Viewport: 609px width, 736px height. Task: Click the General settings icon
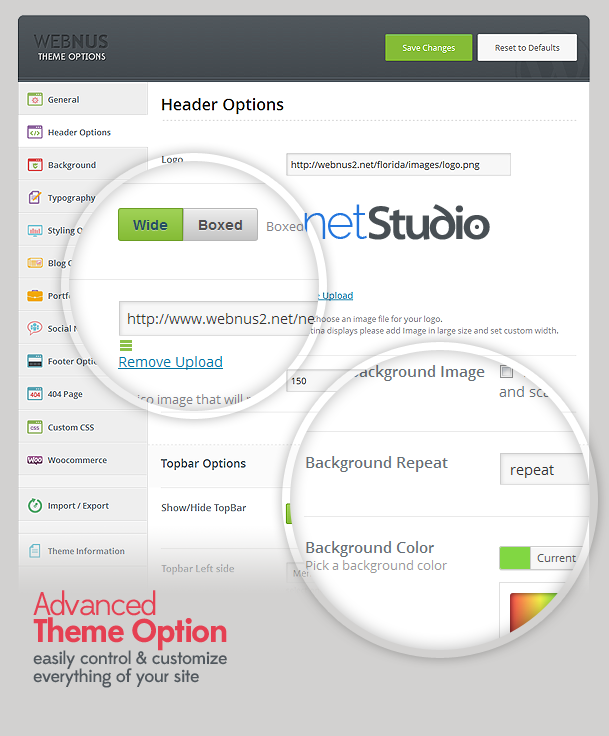[x=35, y=100]
